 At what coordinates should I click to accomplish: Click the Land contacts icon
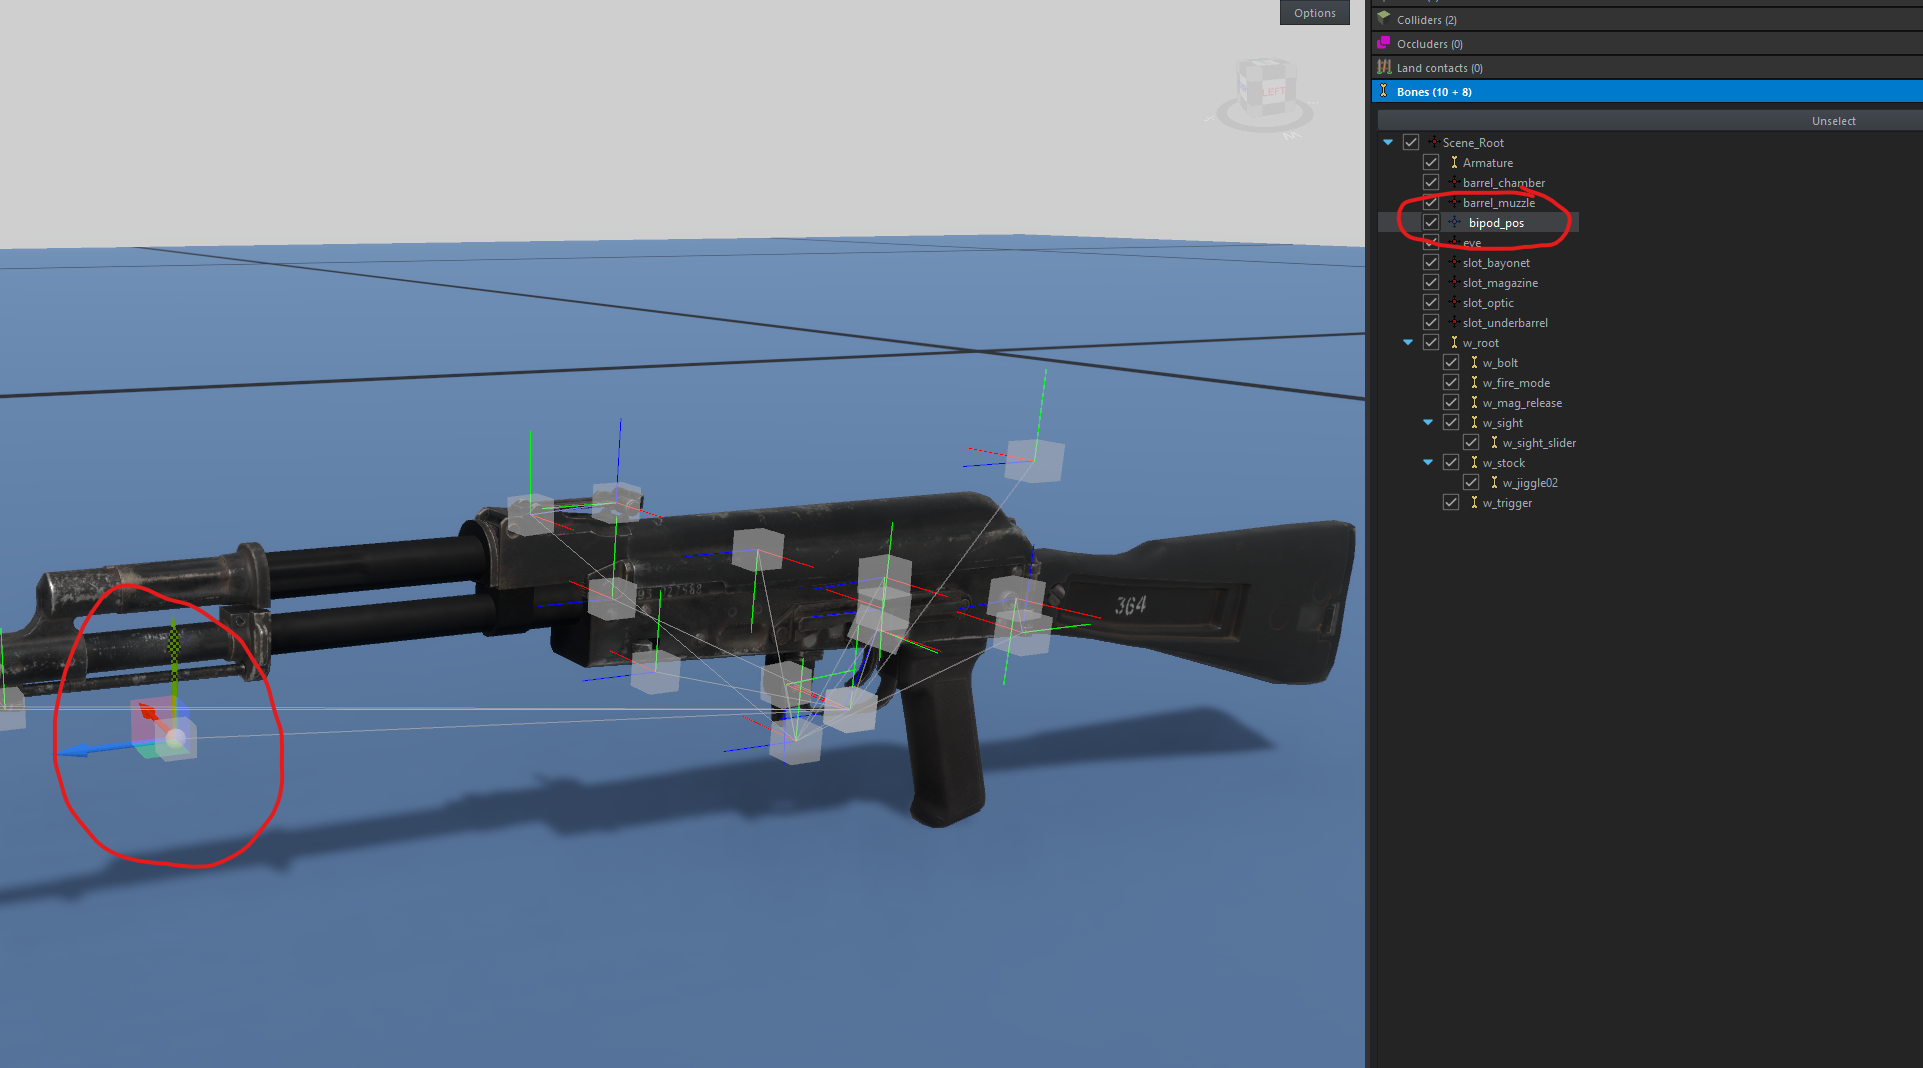[1384, 67]
